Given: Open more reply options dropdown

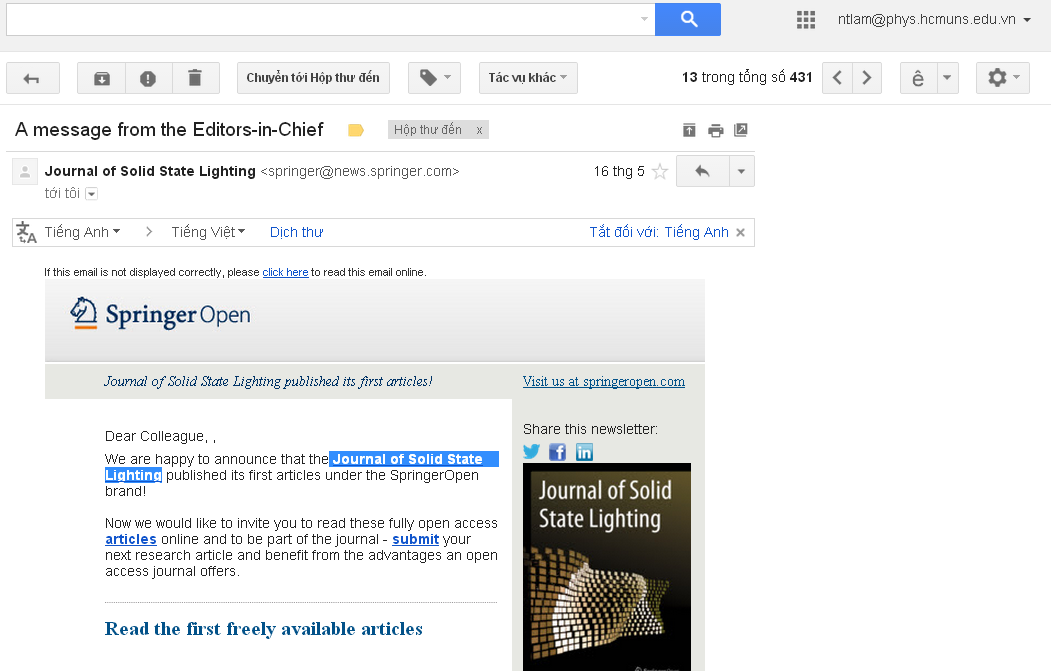Looking at the screenshot, I should pos(741,172).
